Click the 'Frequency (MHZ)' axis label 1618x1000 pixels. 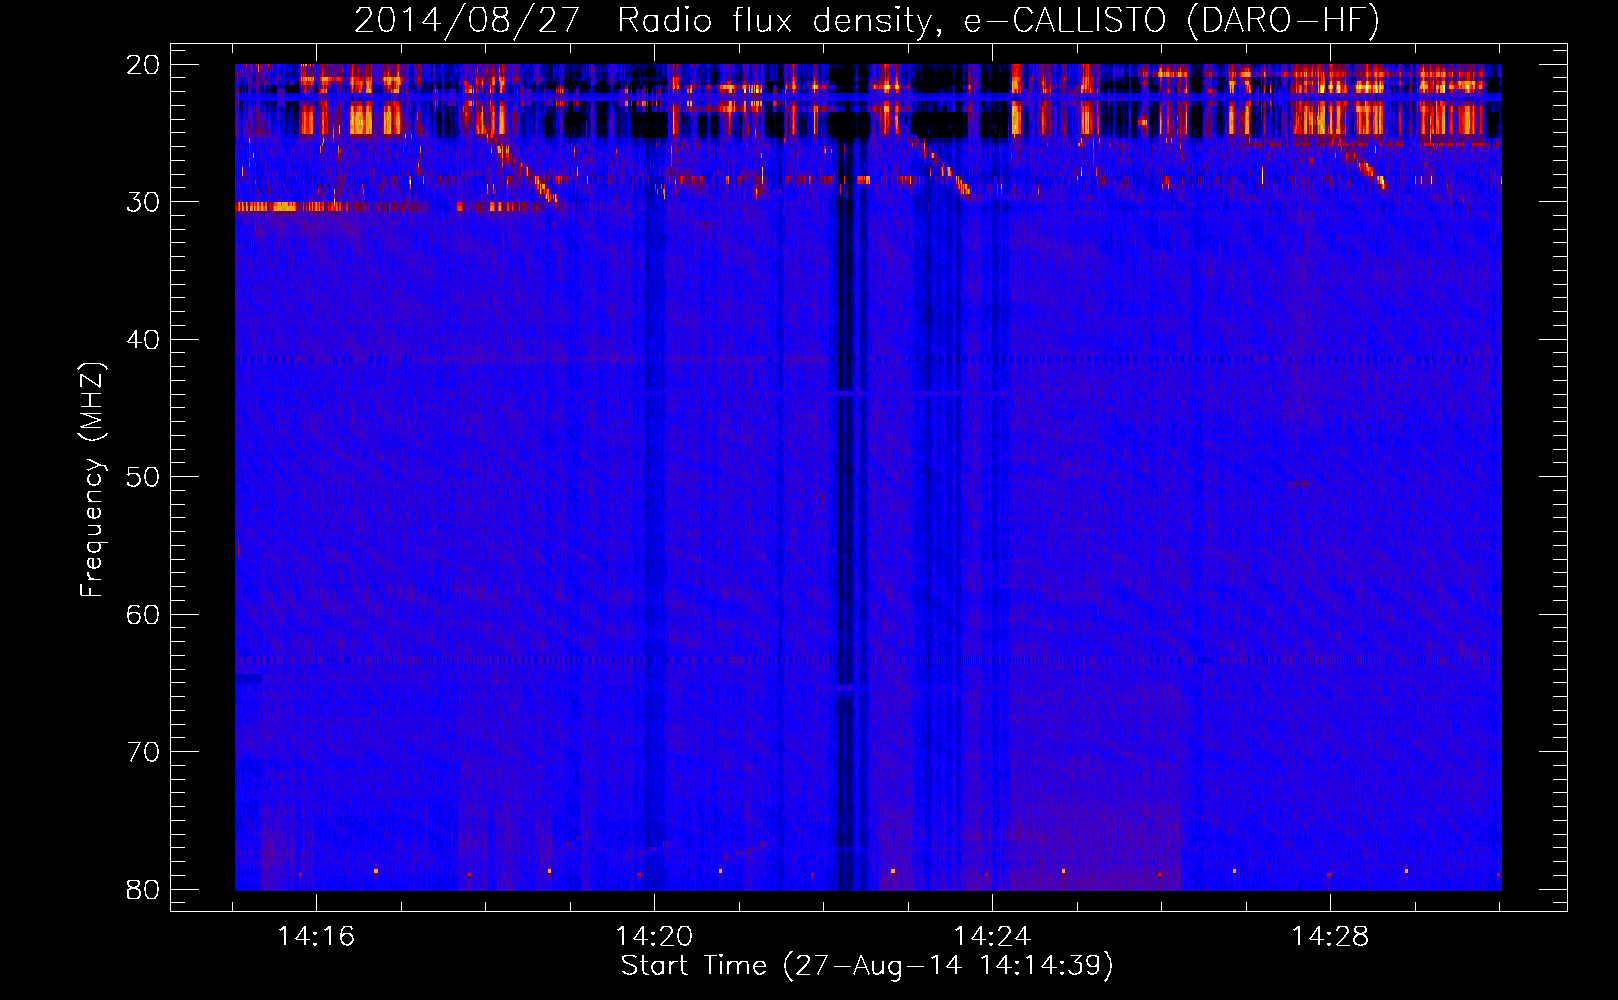(x=92, y=479)
